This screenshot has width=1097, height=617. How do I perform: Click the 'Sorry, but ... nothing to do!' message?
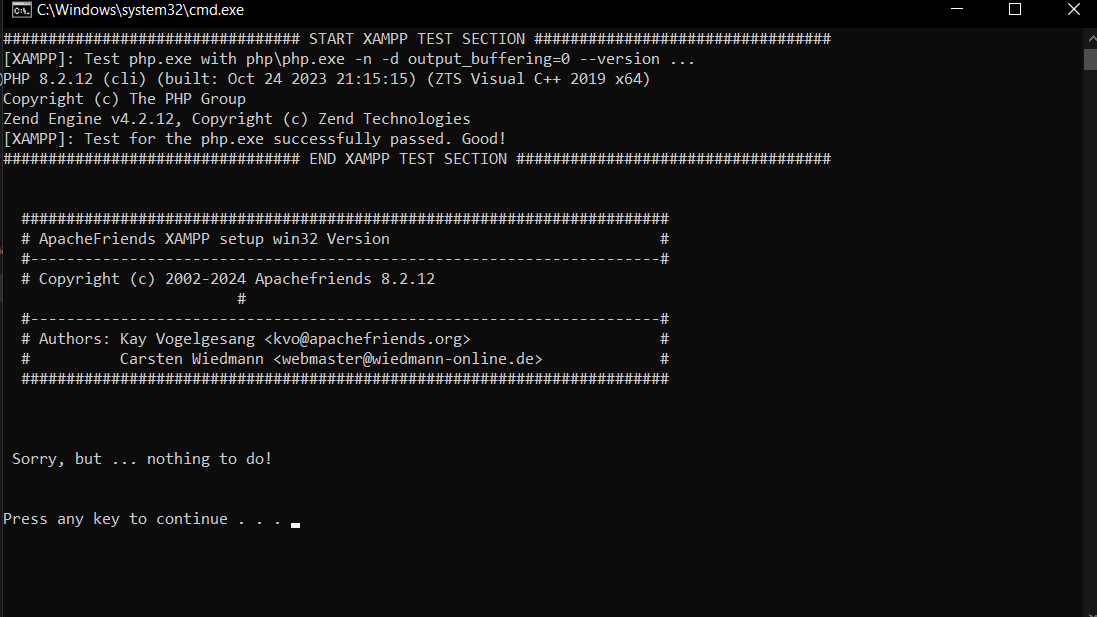click(x=142, y=459)
